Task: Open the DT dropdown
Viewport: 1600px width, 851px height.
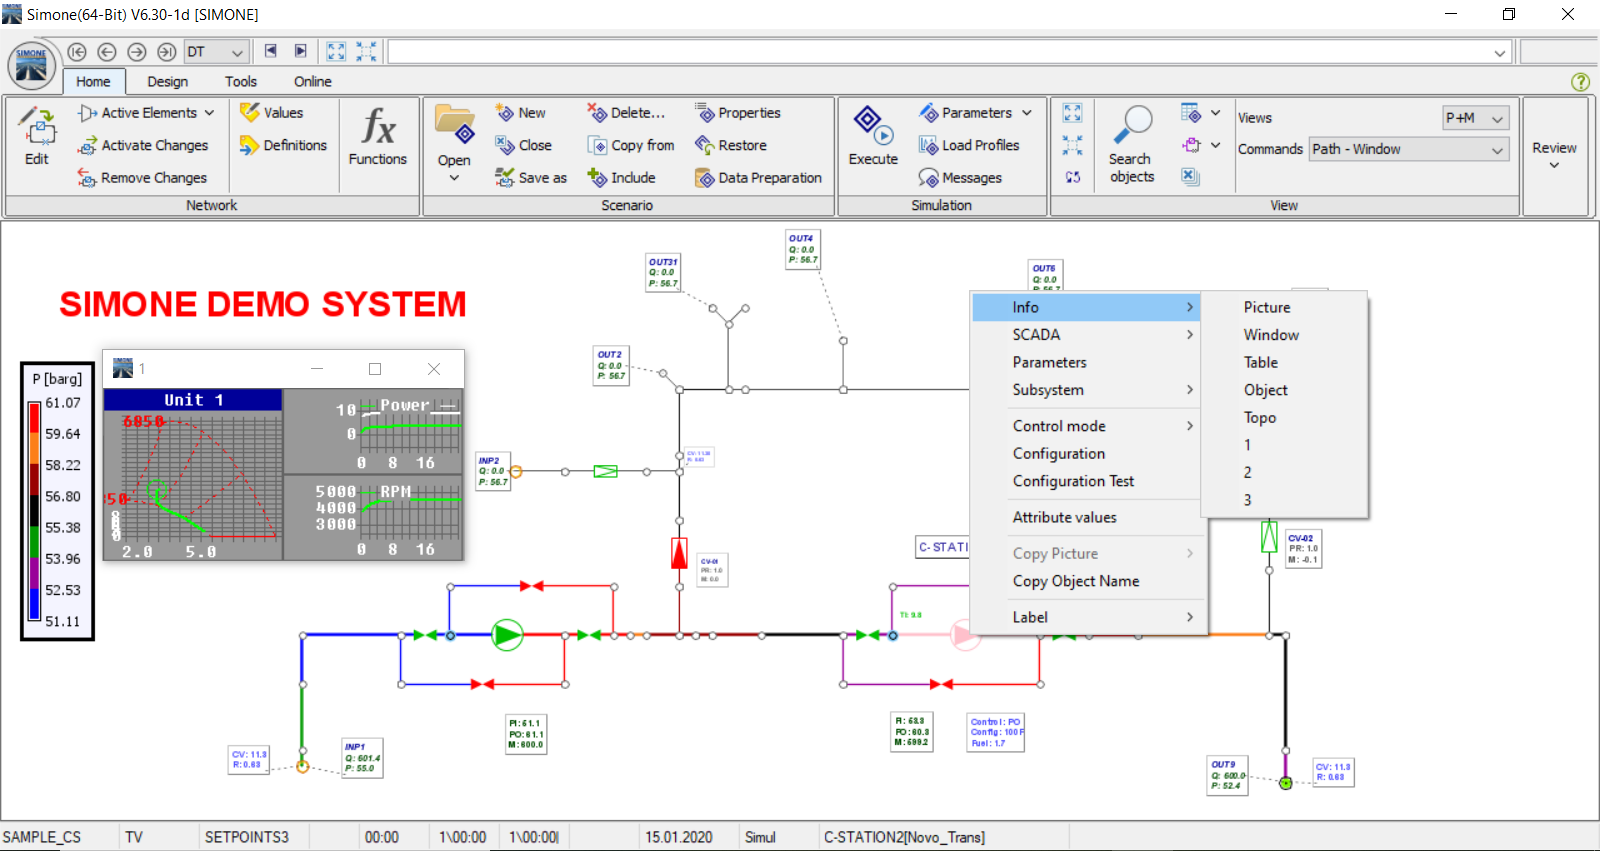Action: click(215, 52)
